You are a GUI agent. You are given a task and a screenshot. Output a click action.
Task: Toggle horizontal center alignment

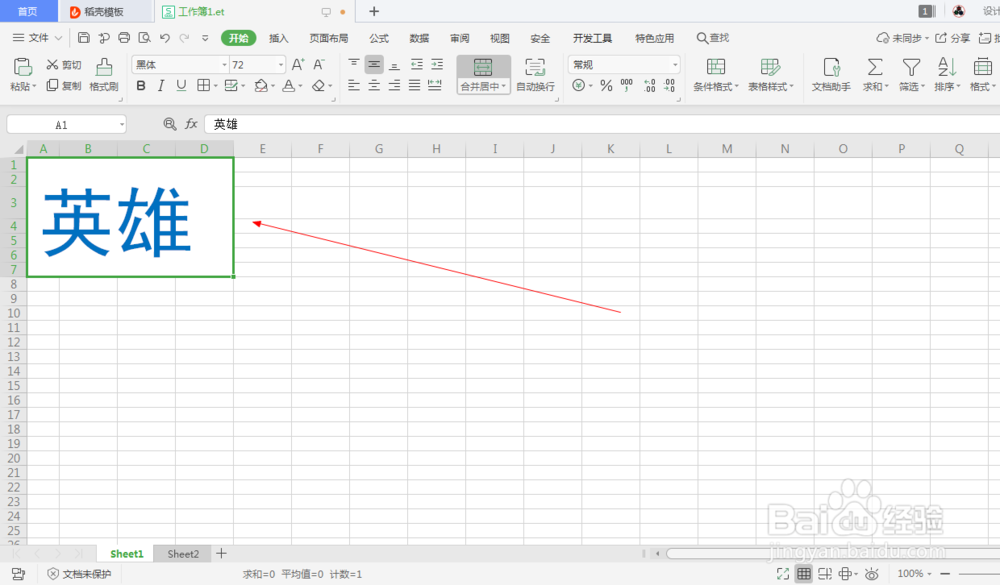pos(374,85)
